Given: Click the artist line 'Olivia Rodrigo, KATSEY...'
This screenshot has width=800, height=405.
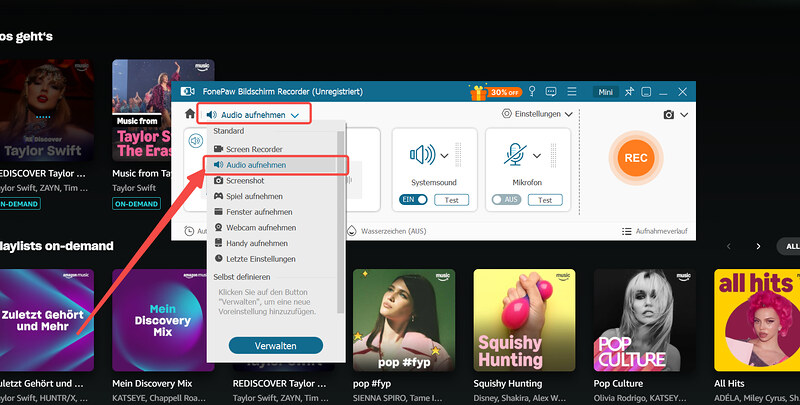Looking at the screenshot, I should pyautogui.click(x=640, y=398).
